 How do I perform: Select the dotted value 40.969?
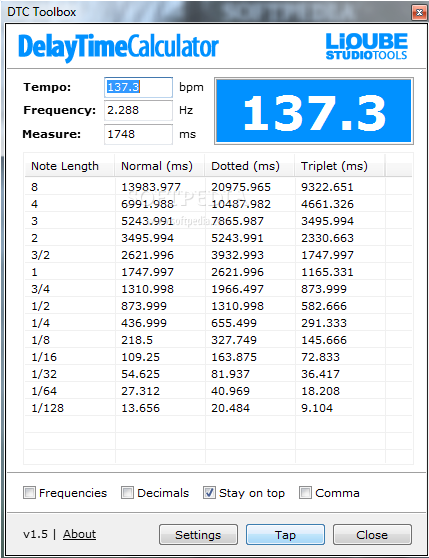point(231,391)
